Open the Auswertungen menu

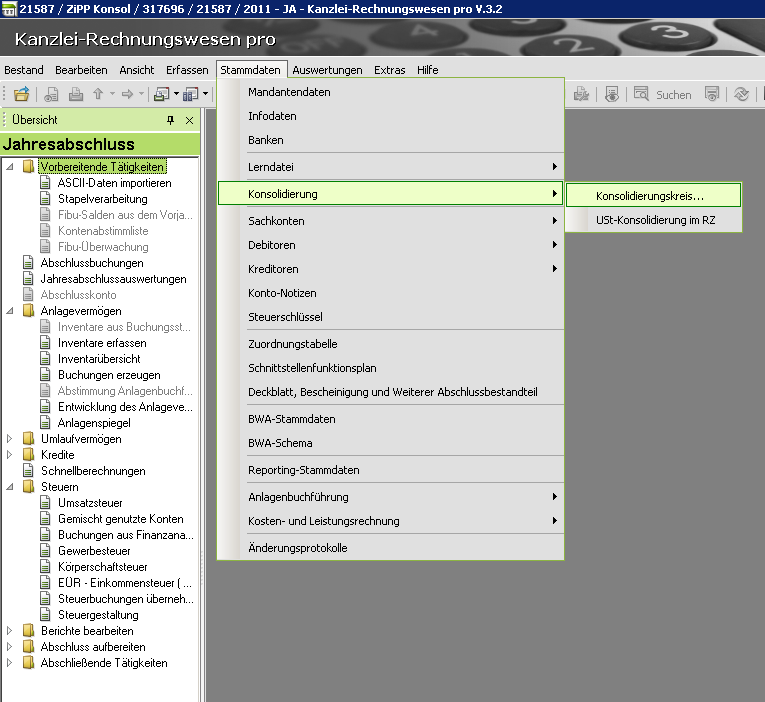[x=327, y=70]
